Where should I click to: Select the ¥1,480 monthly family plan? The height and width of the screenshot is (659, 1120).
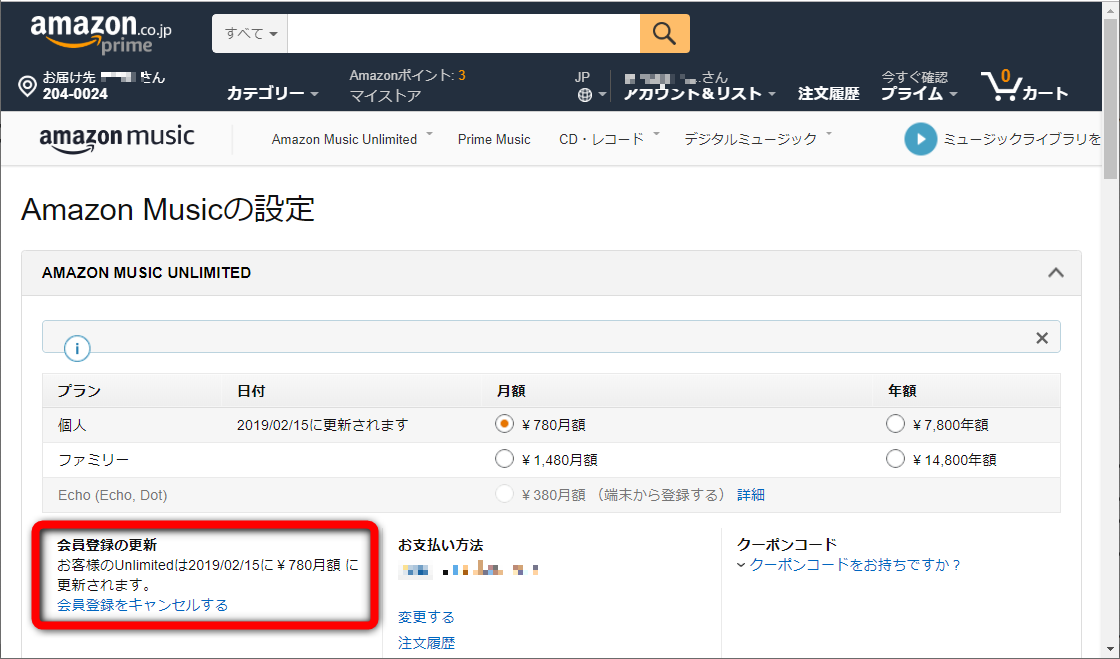coord(505,458)
